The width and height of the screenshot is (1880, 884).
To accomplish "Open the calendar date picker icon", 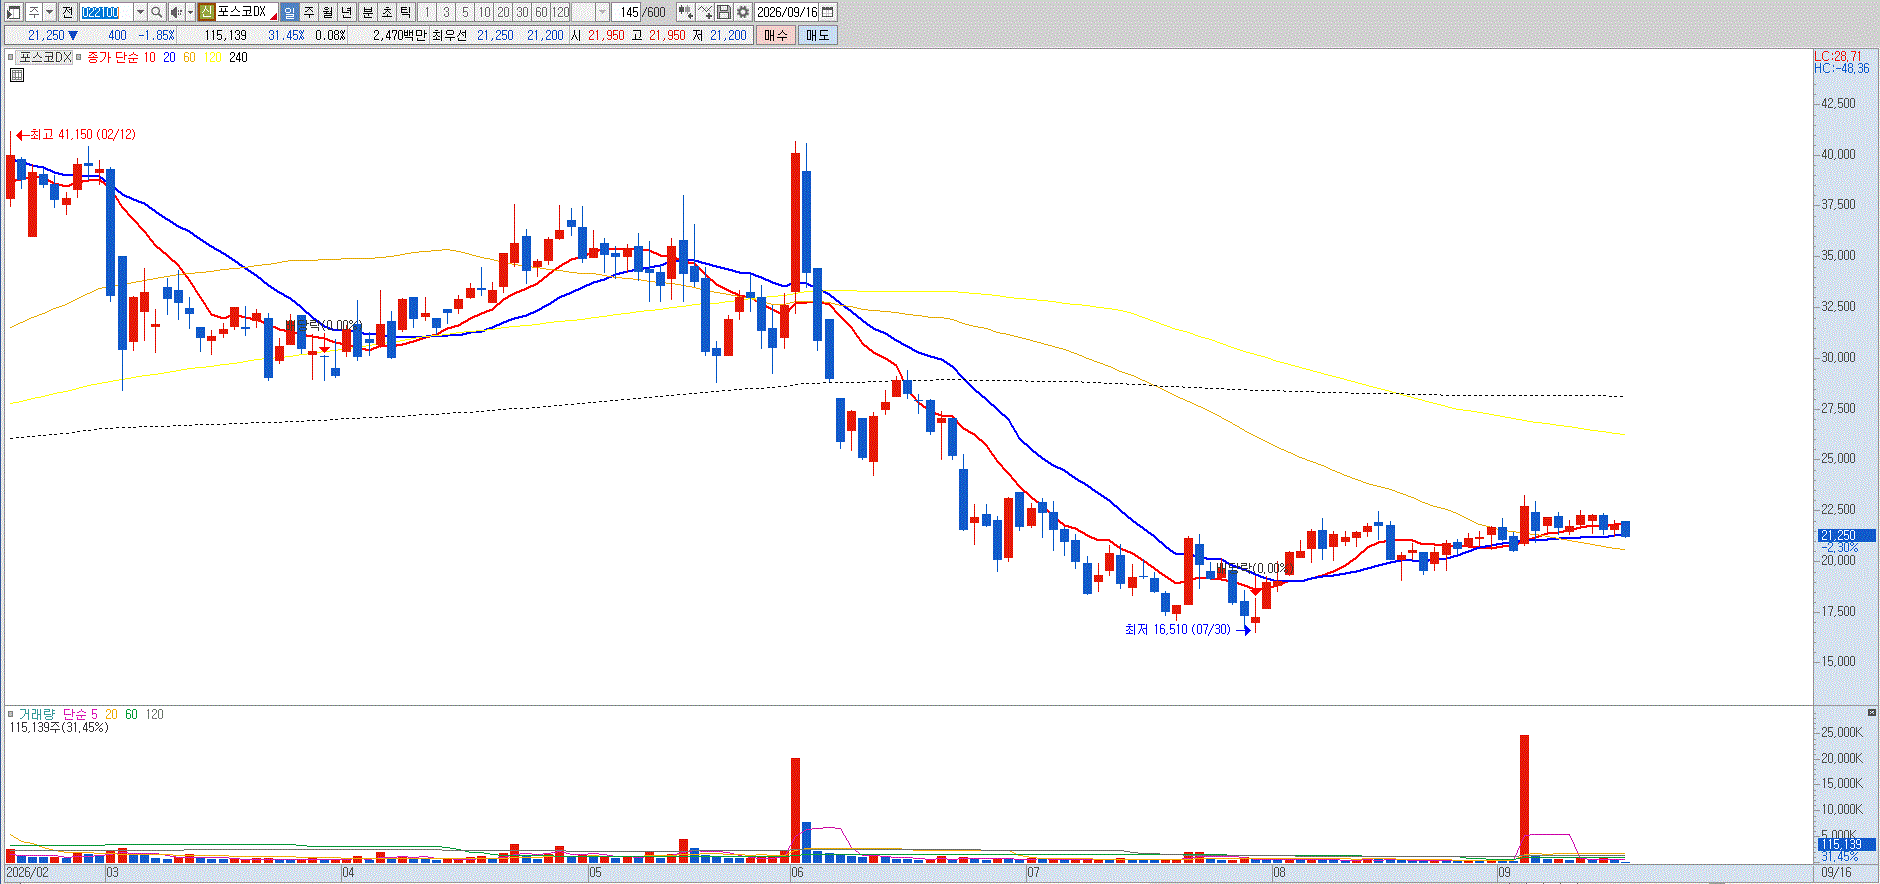I will [x=828, y=12].
